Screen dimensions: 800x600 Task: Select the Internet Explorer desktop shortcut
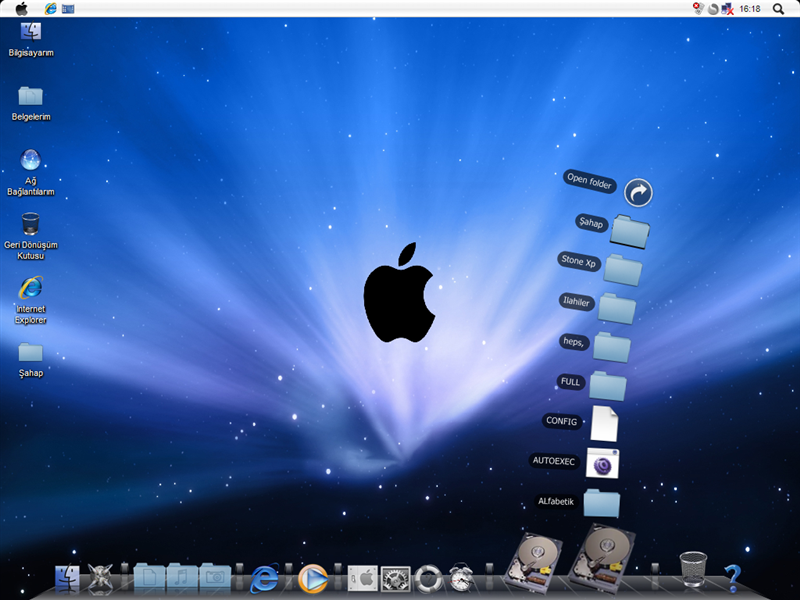pyautogui.click(x=31, y=301)
